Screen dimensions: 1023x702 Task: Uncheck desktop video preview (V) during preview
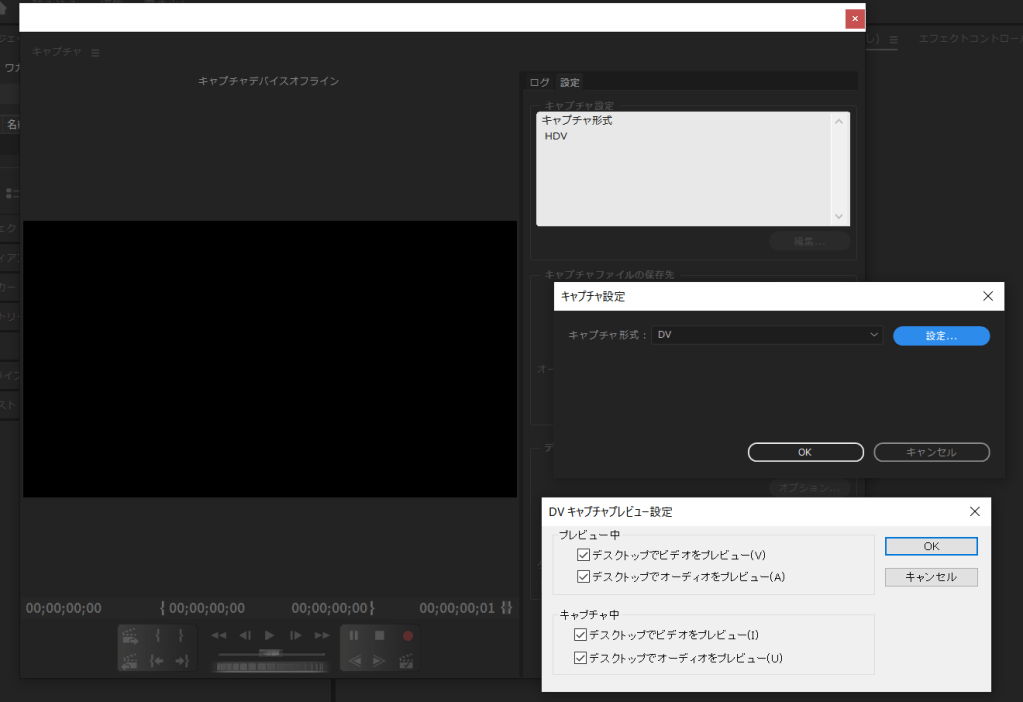583,555
